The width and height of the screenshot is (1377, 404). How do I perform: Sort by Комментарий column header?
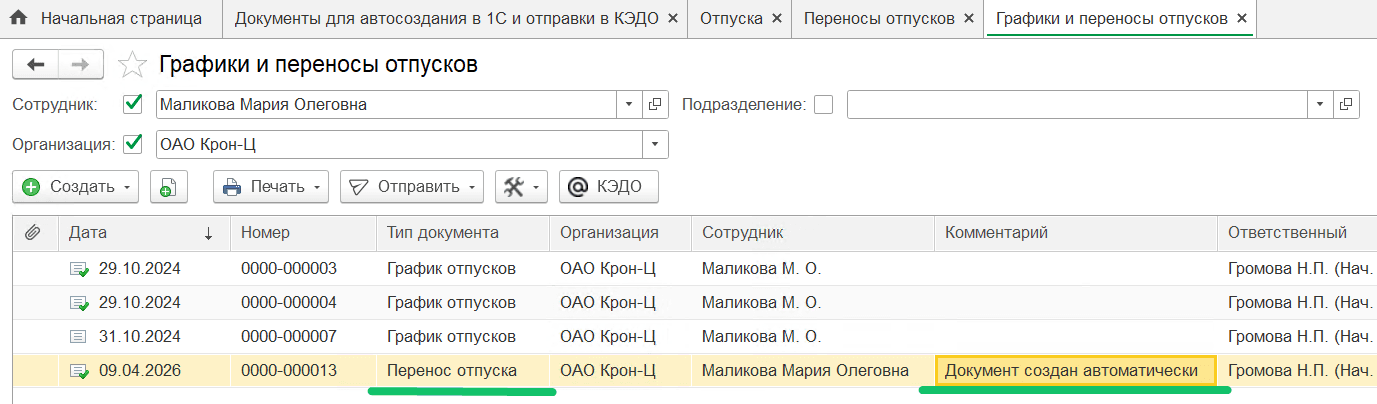click(1075, 233)
